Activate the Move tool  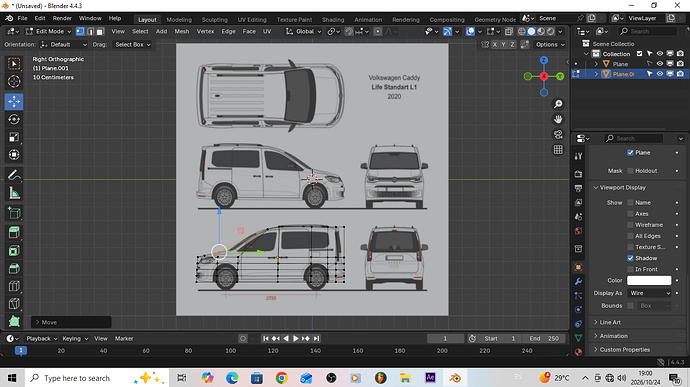click(x=14, y=101)
